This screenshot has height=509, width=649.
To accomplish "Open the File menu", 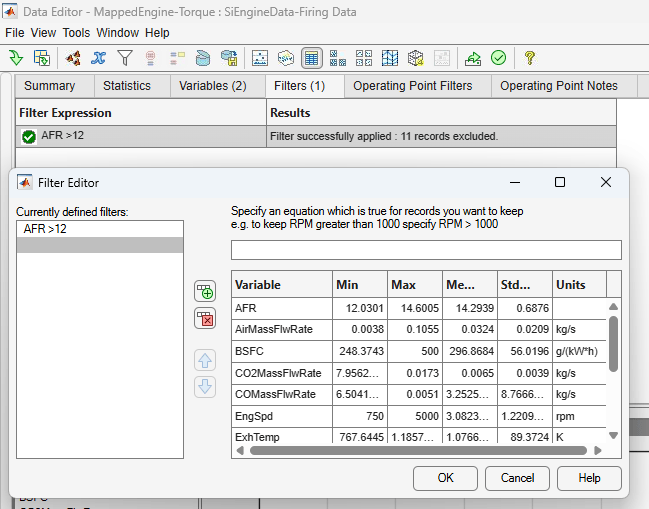I will tap(14, 33).
